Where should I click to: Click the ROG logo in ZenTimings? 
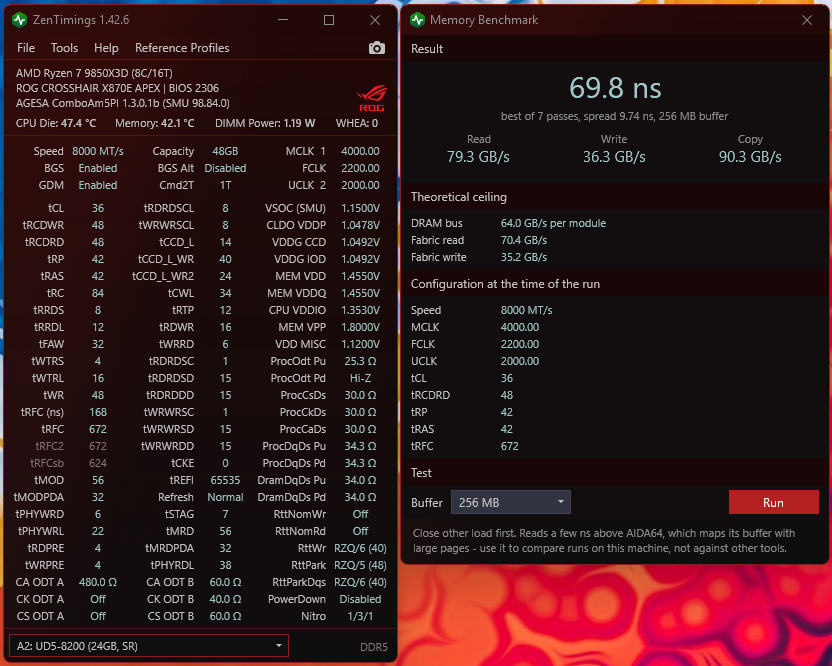point(372,99)
